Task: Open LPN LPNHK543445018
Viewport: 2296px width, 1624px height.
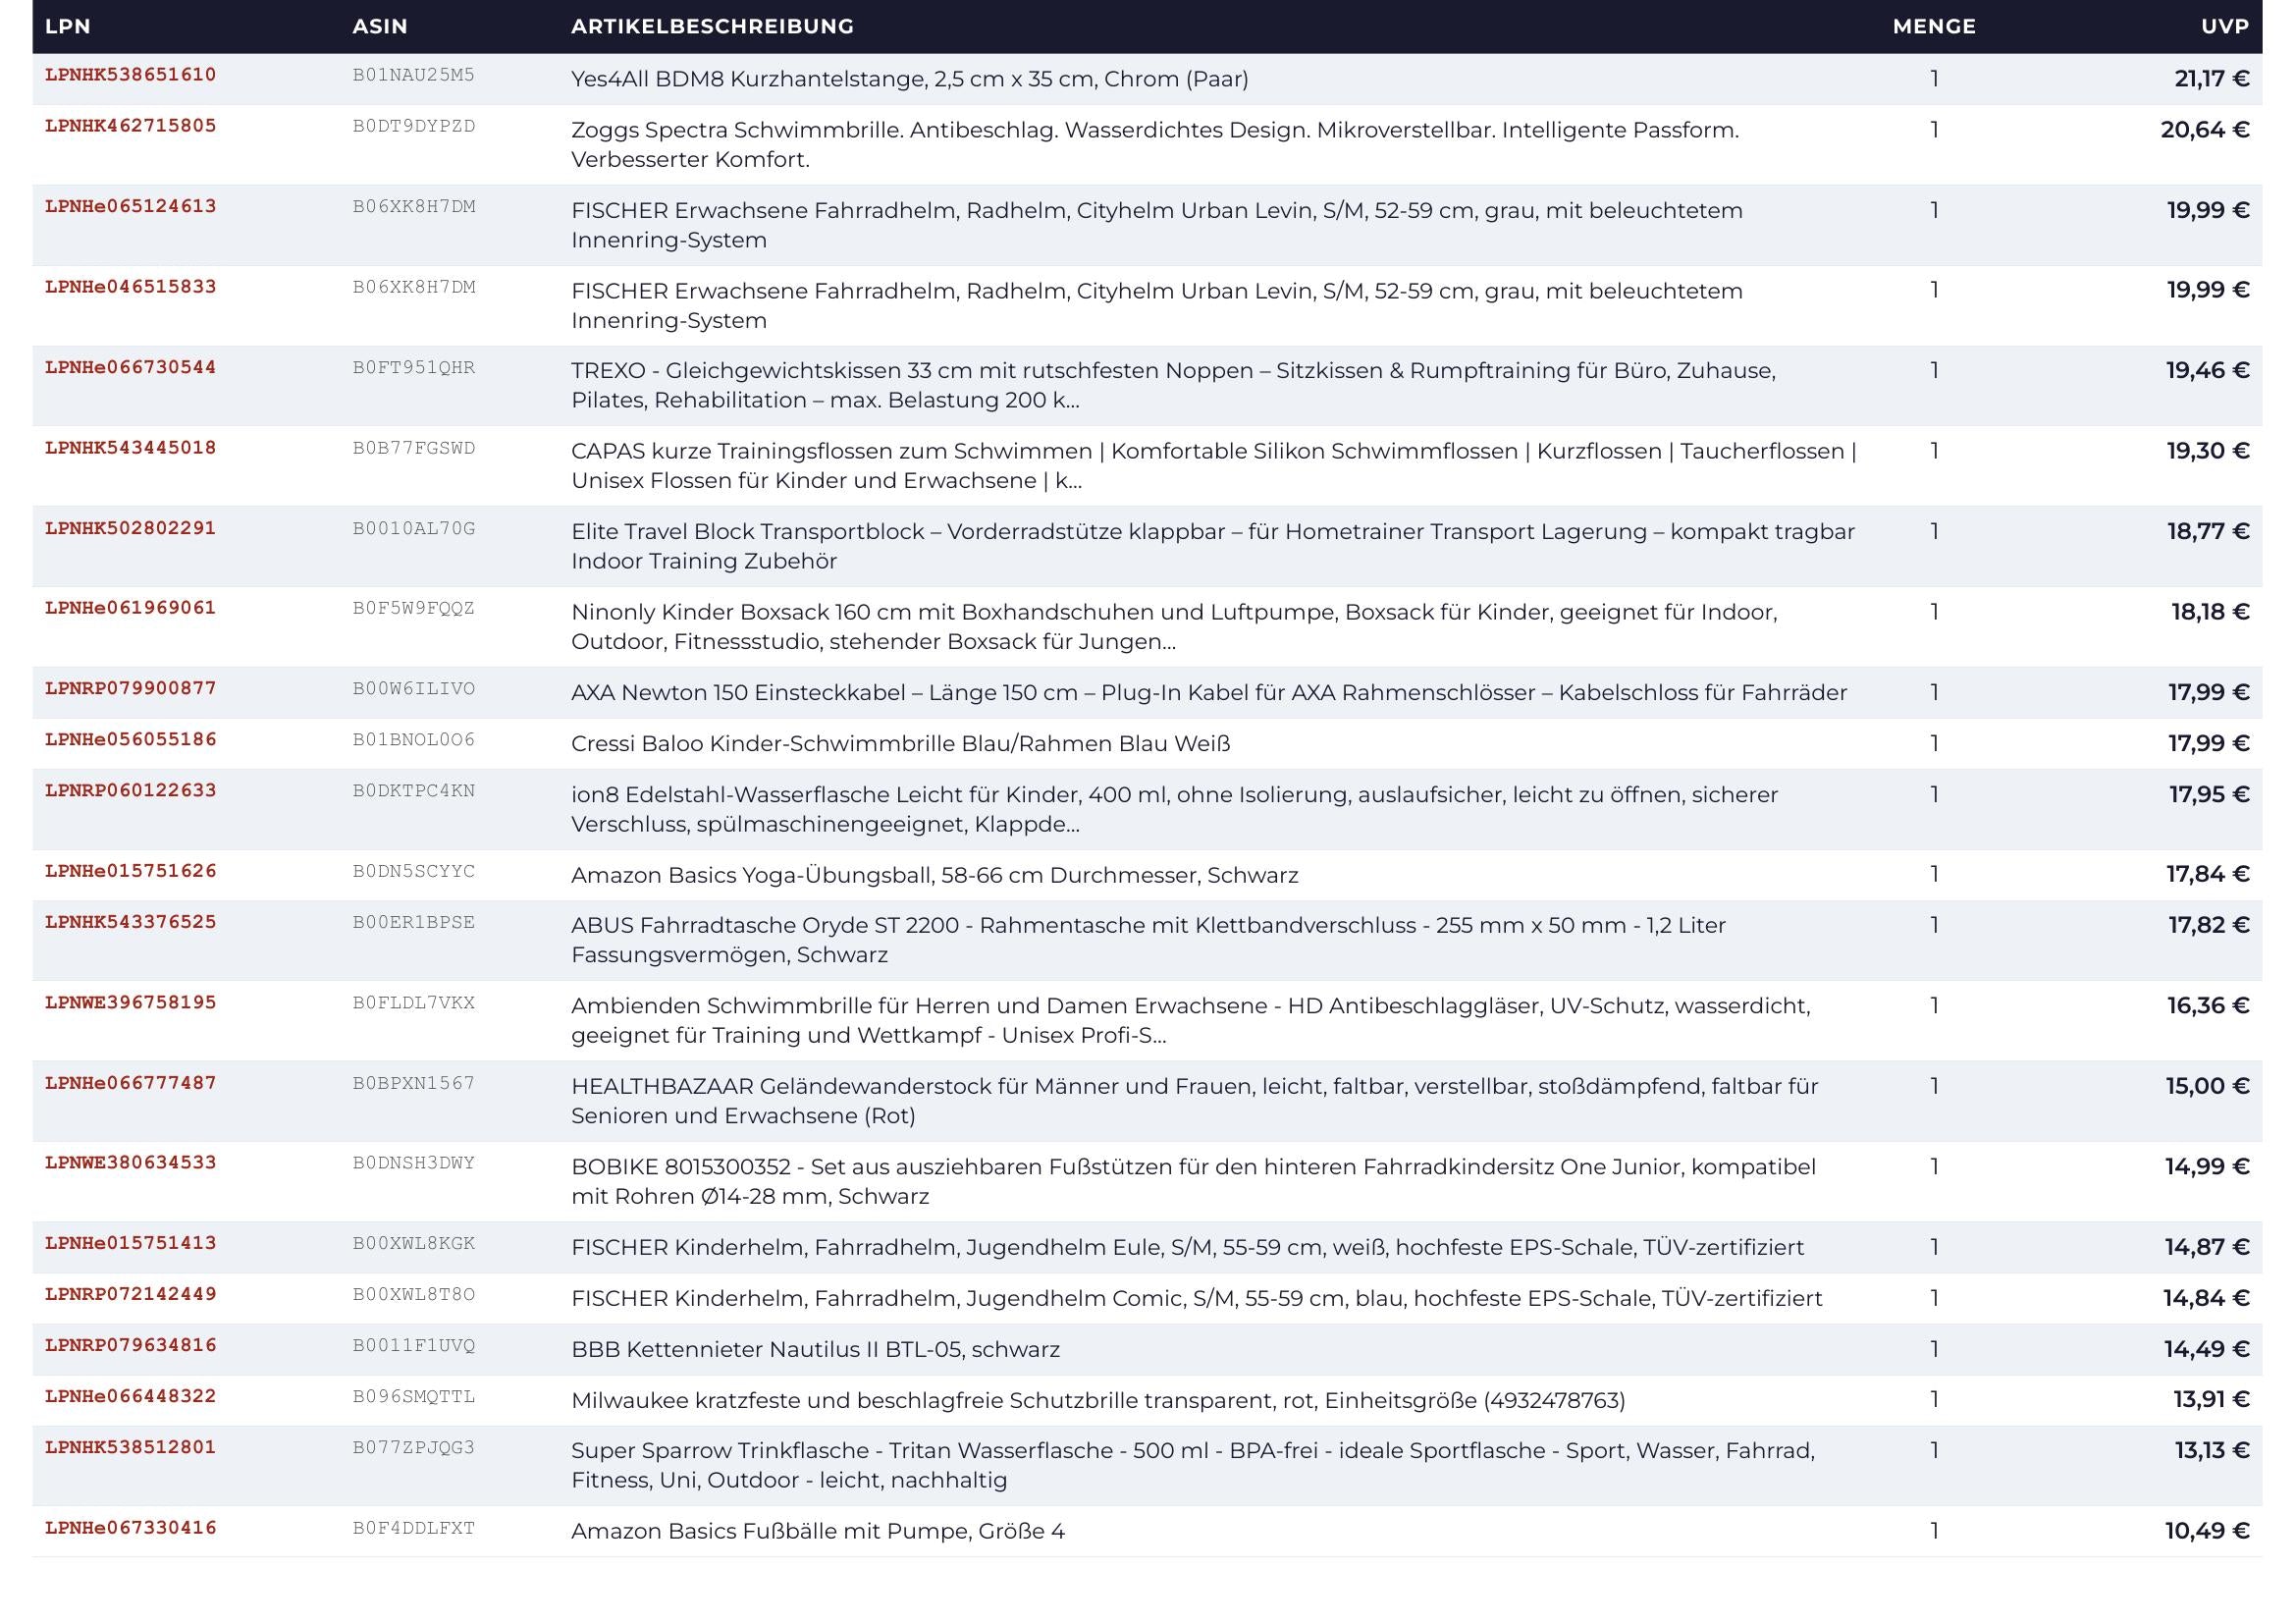Action: click(131, 448)
